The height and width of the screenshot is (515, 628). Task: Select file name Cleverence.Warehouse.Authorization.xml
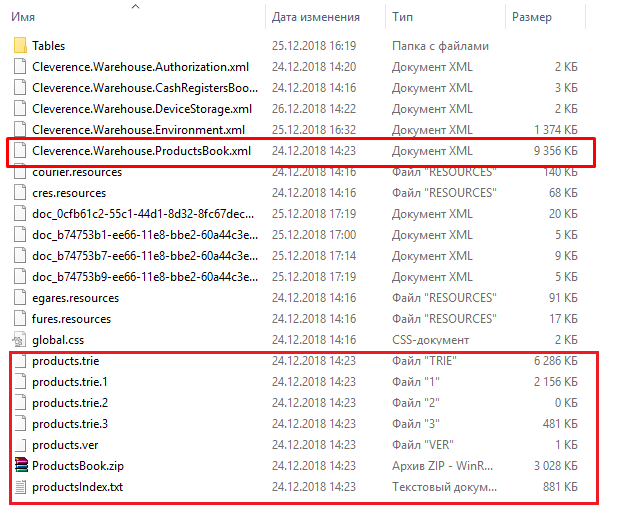pyautogui.click(x=141, y=66)
